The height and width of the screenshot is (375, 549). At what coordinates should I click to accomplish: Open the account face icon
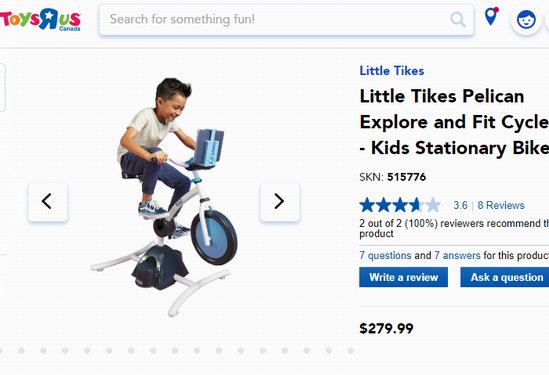(526, 20)
